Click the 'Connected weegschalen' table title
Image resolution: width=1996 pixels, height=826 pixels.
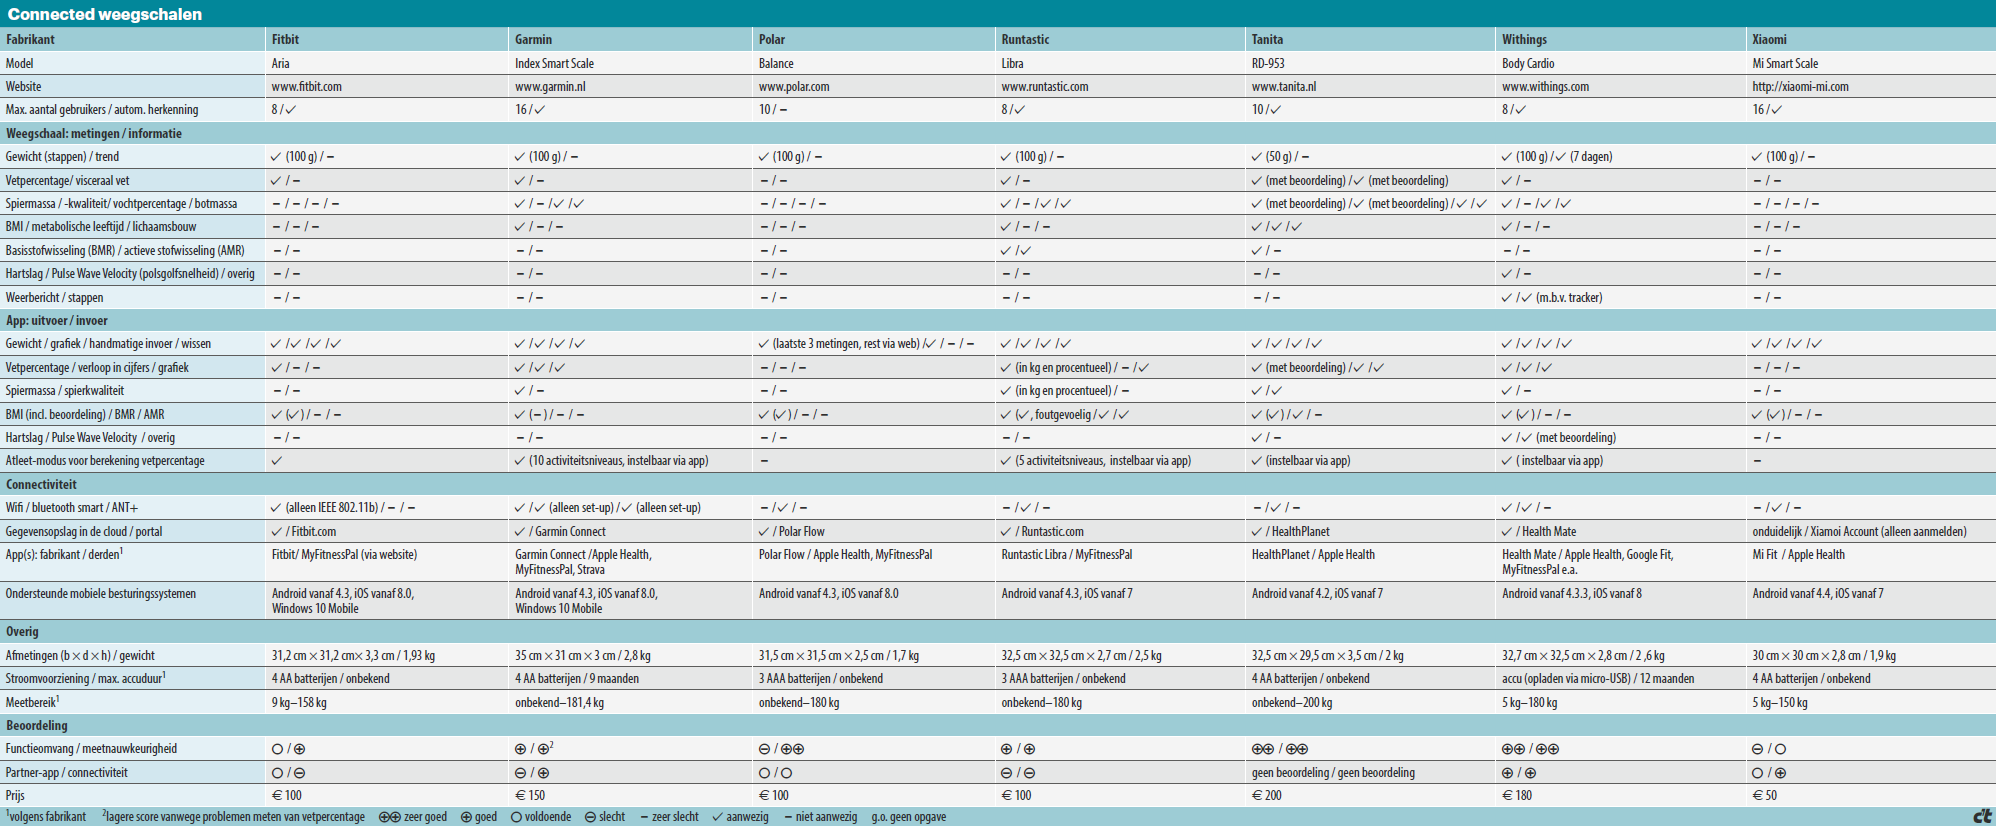tap(105, 14)
